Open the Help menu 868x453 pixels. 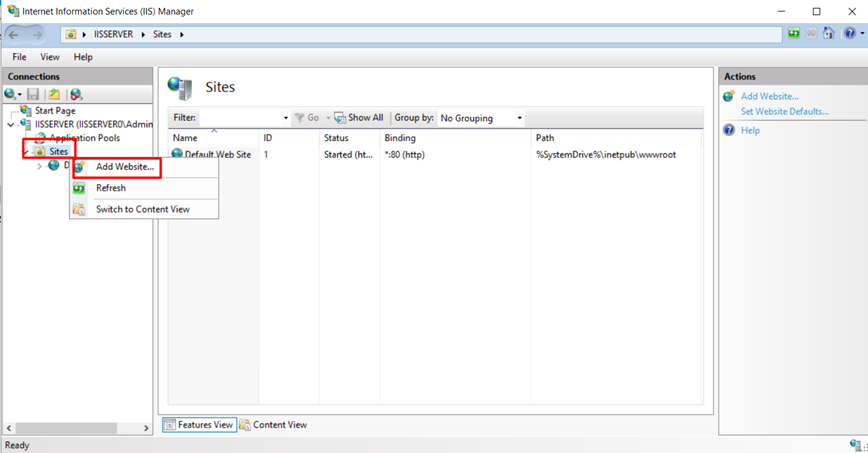coord(83,57)
